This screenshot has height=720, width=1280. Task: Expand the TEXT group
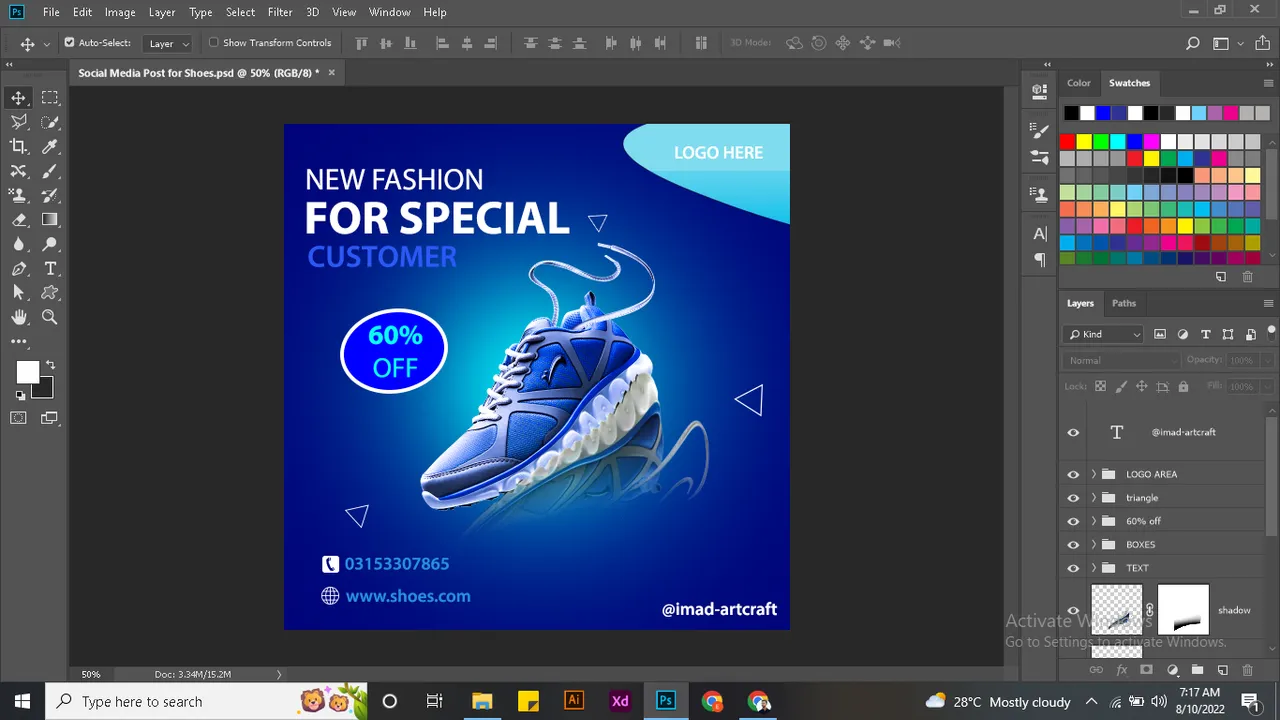tap(1093, 568)
